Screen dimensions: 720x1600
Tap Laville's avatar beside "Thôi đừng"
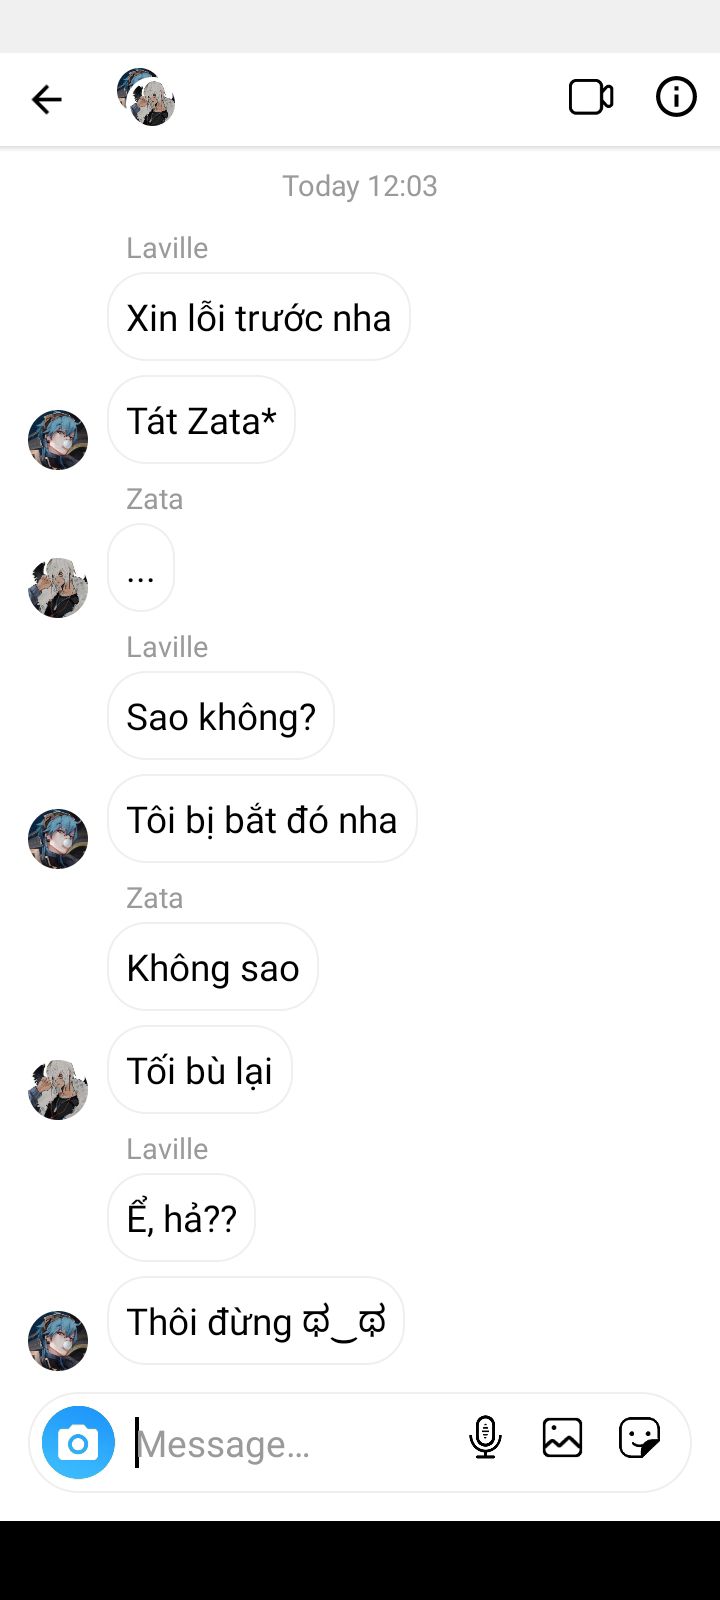point(58,1340)
